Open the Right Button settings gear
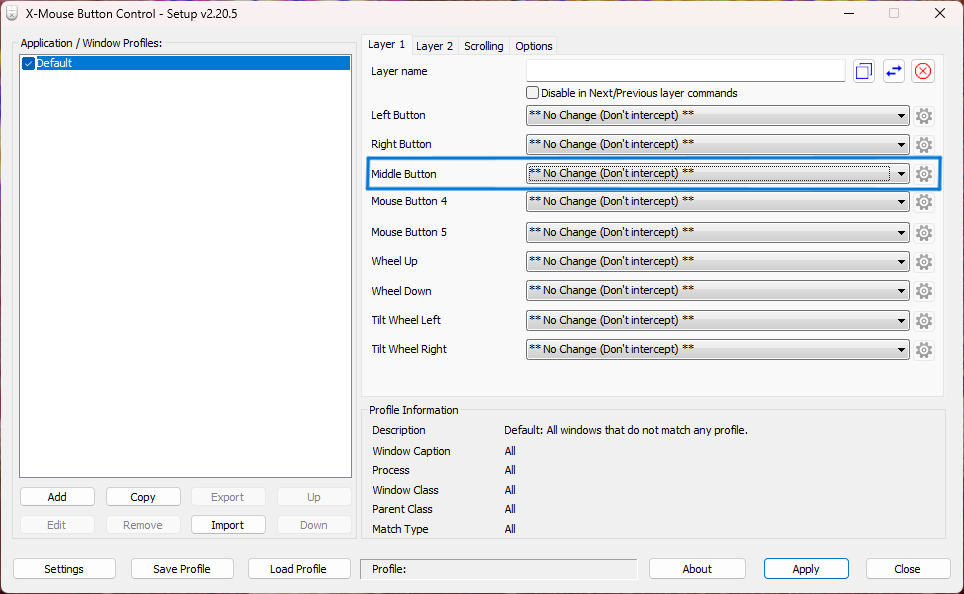Screen dimensions: 964x594 coord(923,145)
